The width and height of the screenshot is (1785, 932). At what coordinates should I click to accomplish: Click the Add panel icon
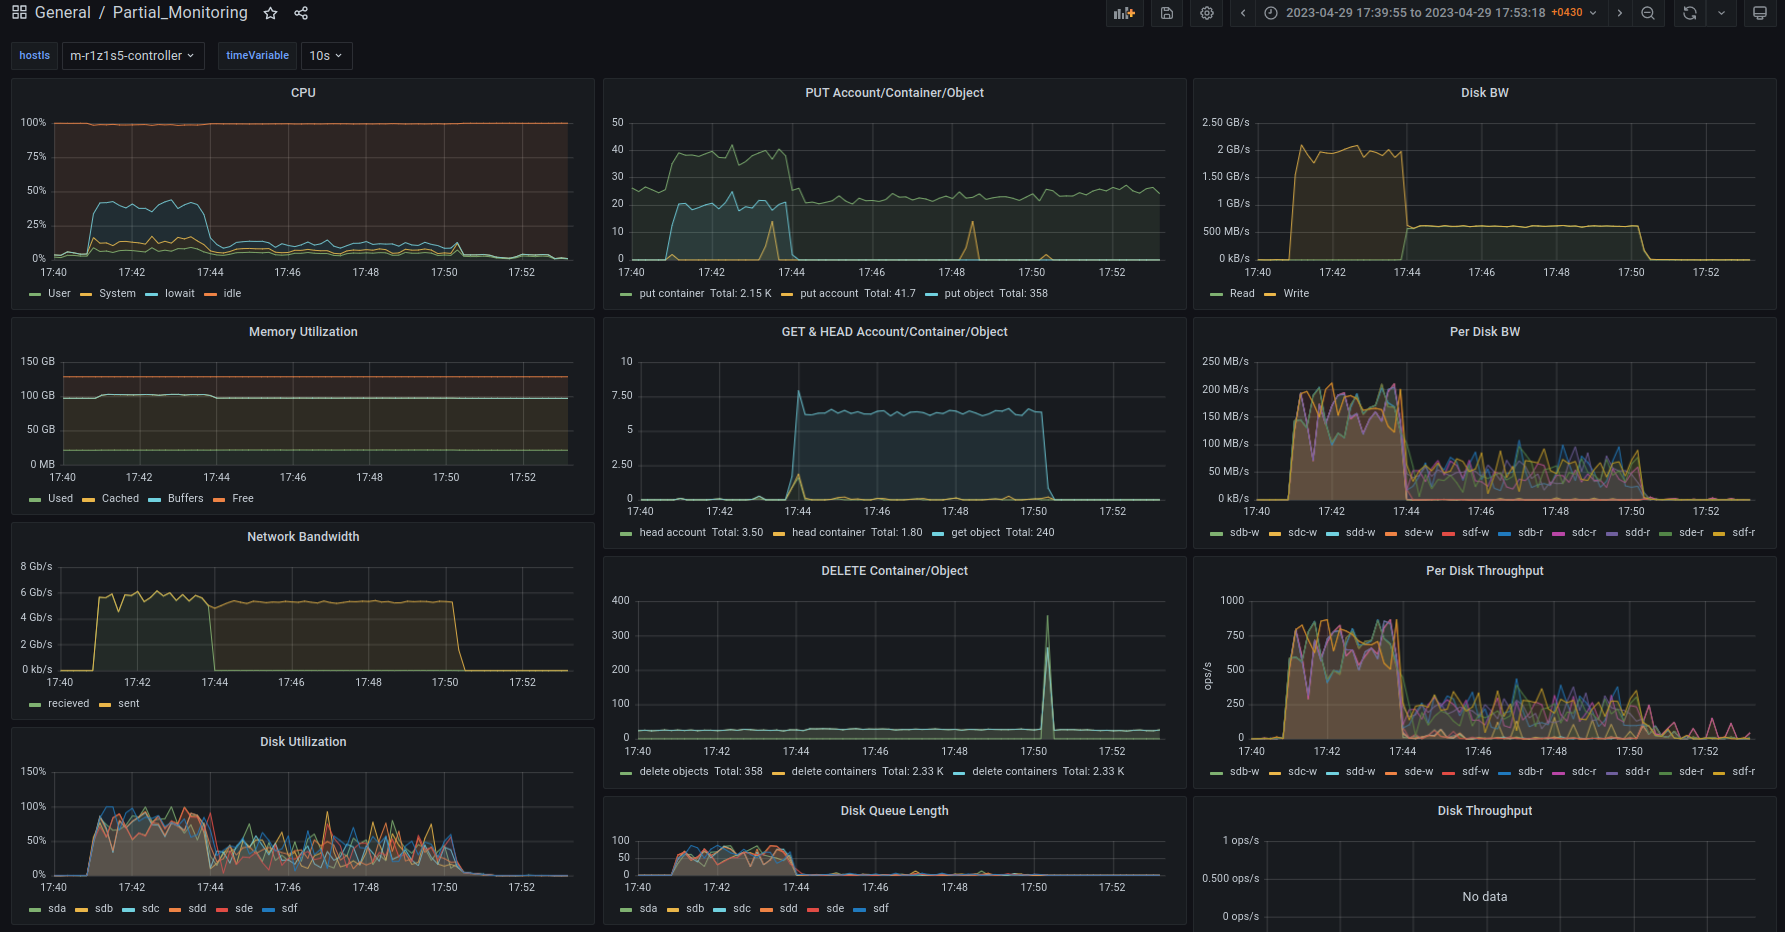1124,13
